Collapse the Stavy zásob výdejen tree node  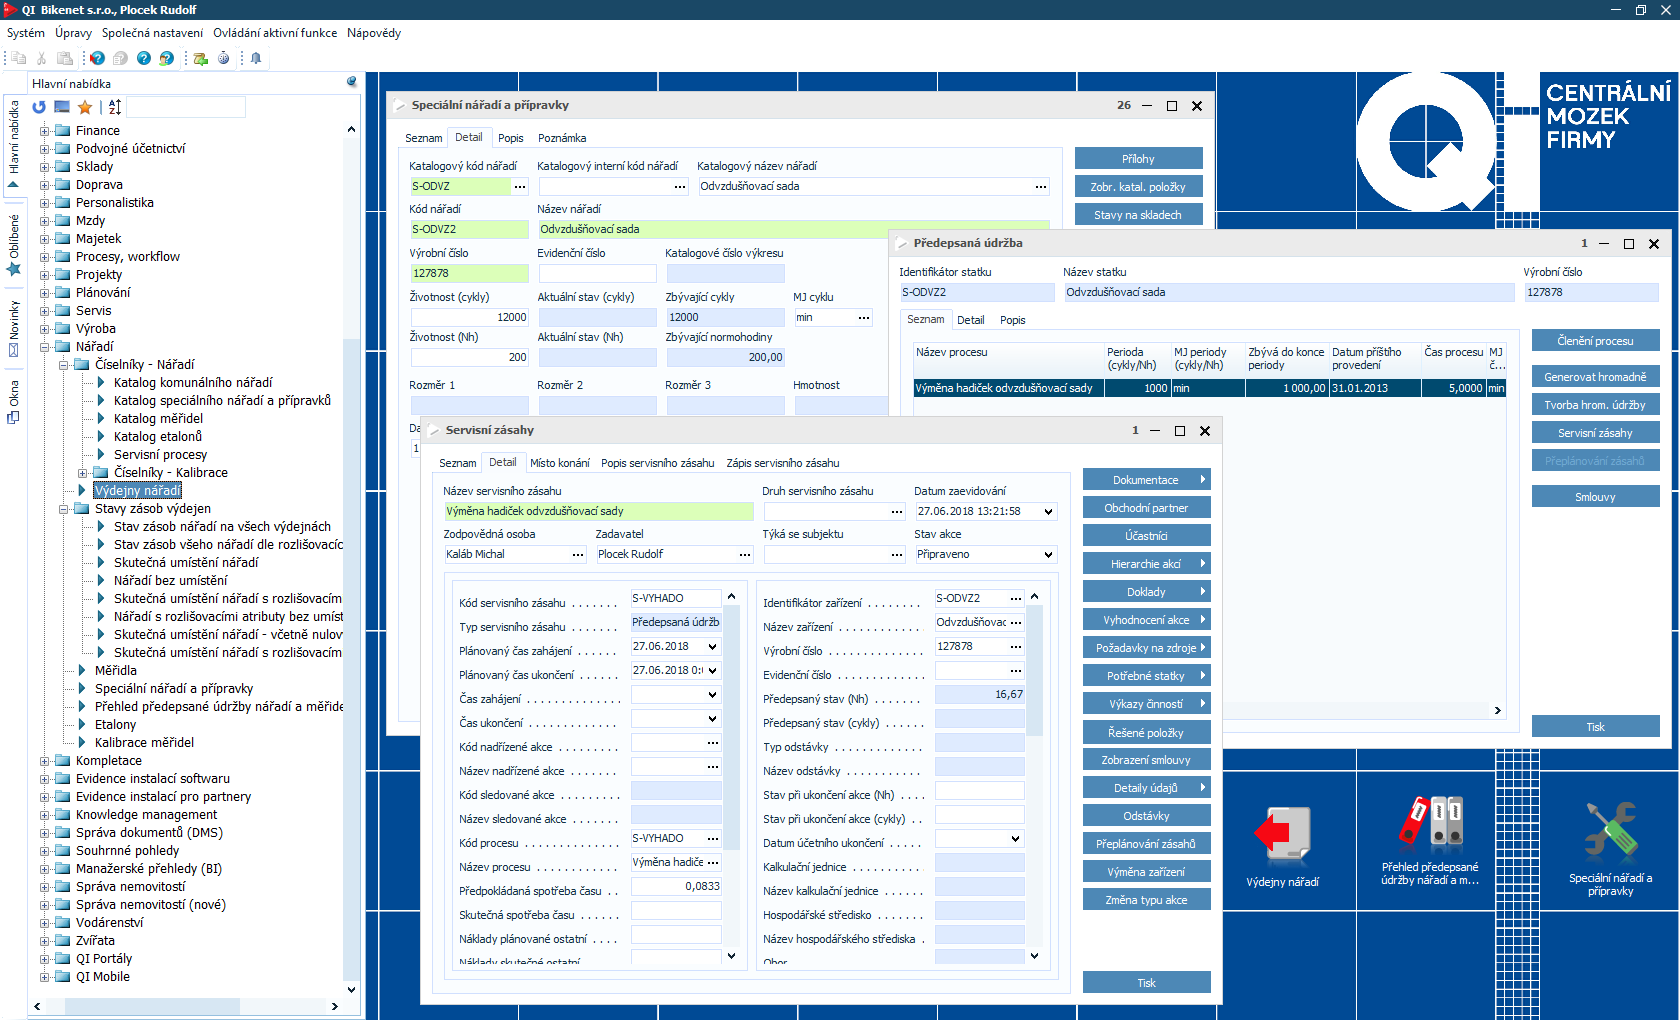click(x=64, y=509)
